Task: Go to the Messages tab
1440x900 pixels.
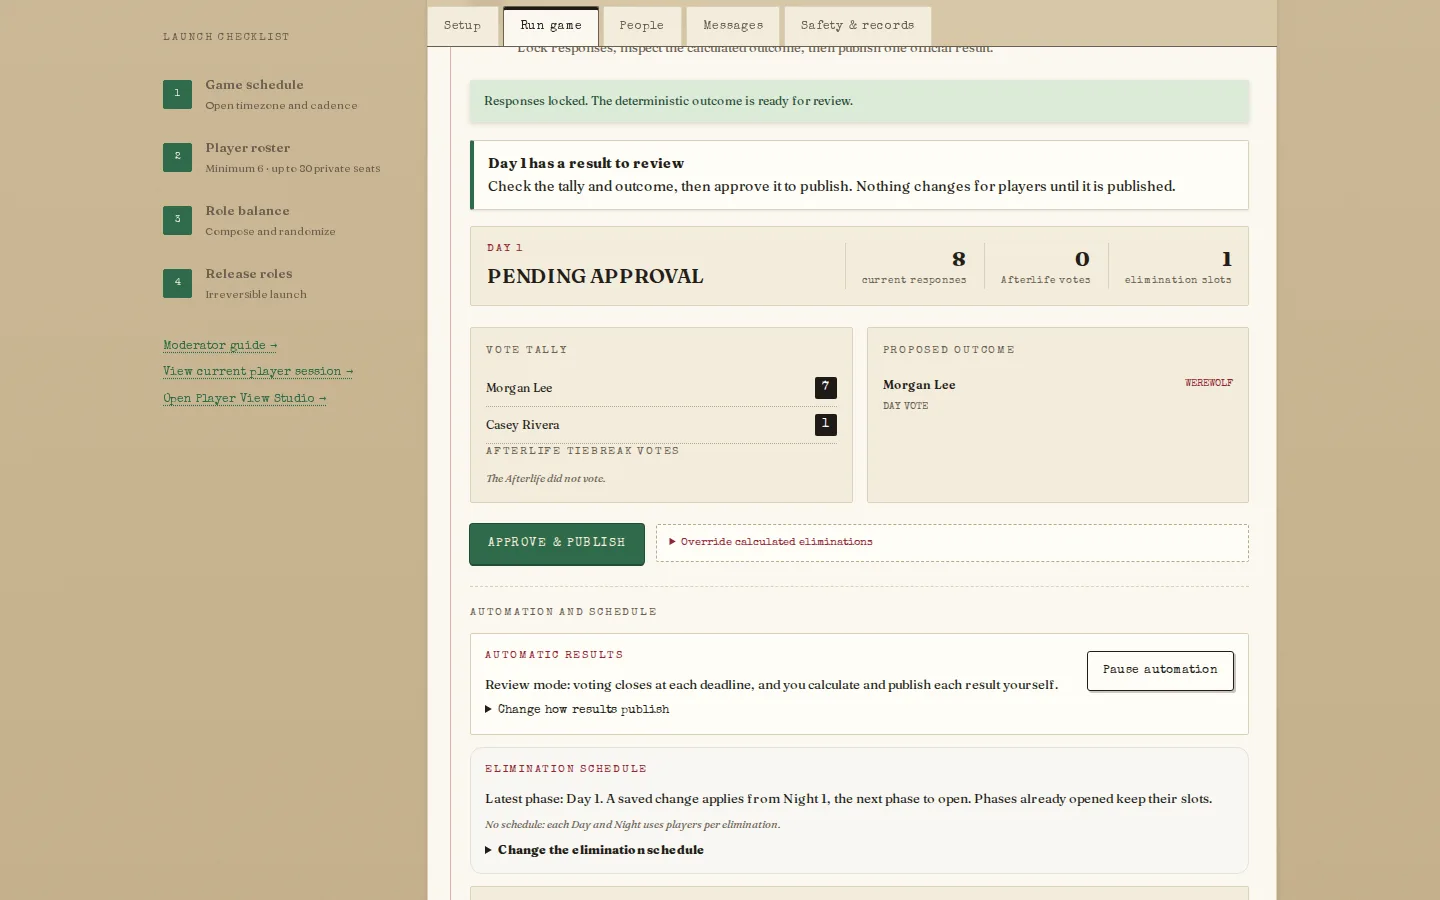Action: point(733,26)
